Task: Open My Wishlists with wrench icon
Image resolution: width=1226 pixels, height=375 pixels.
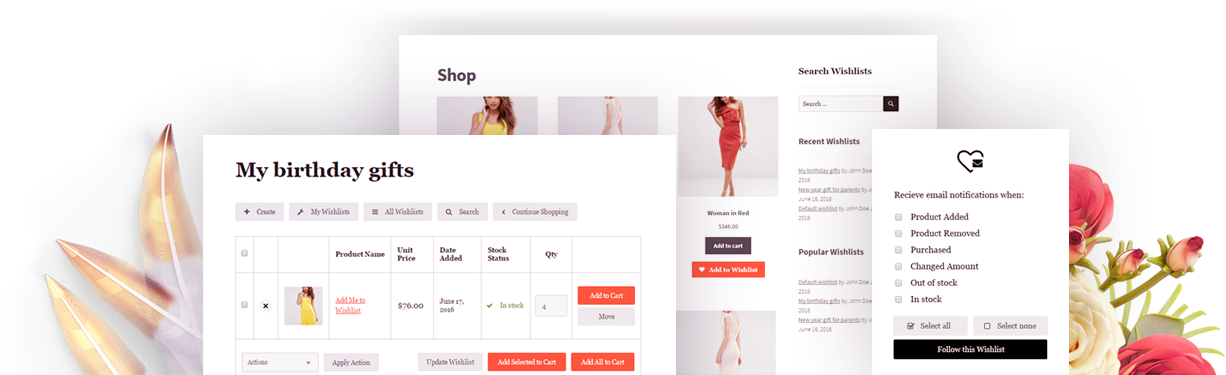Action: 323,212
